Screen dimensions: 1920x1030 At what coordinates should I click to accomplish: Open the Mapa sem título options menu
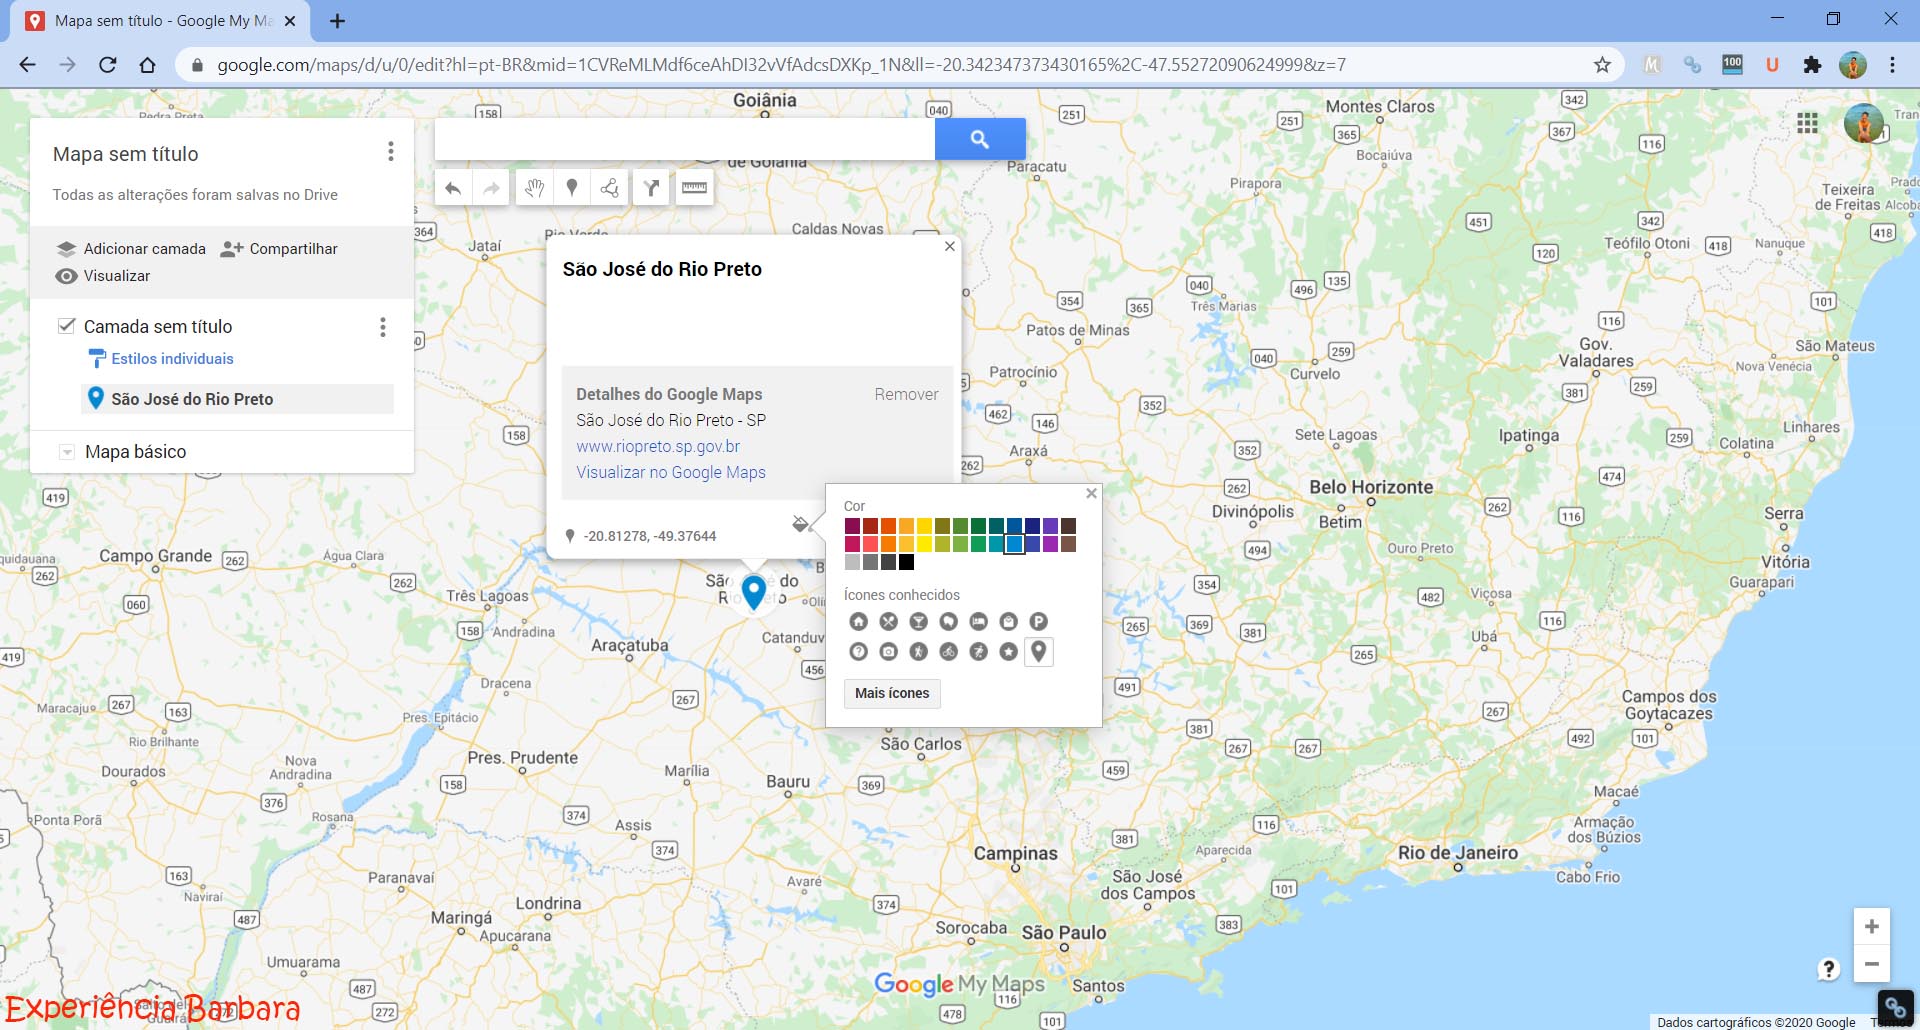coord(390,152)
